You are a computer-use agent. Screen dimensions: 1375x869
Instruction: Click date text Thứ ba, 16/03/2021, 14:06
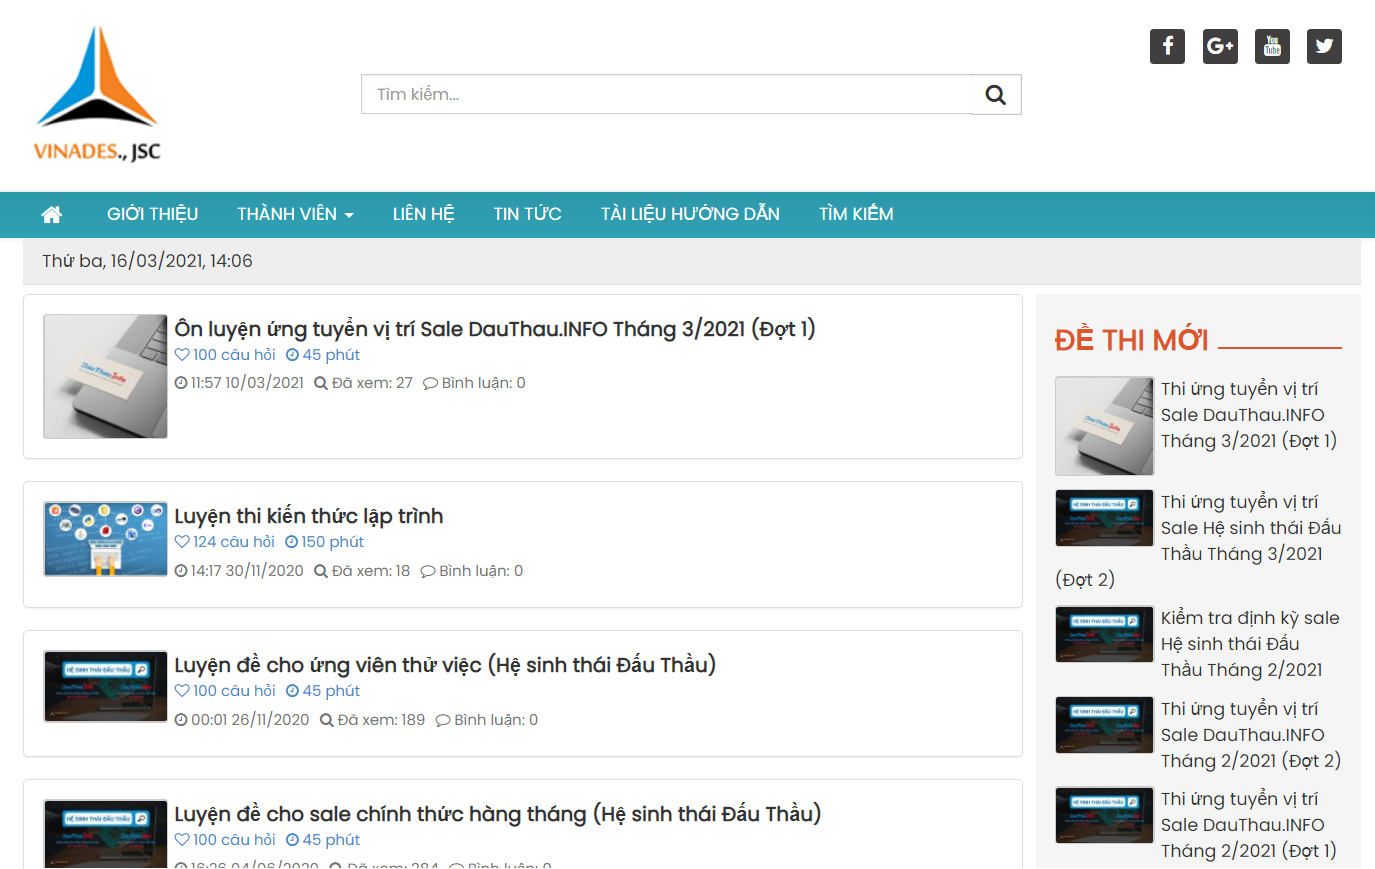pos(147,261)
